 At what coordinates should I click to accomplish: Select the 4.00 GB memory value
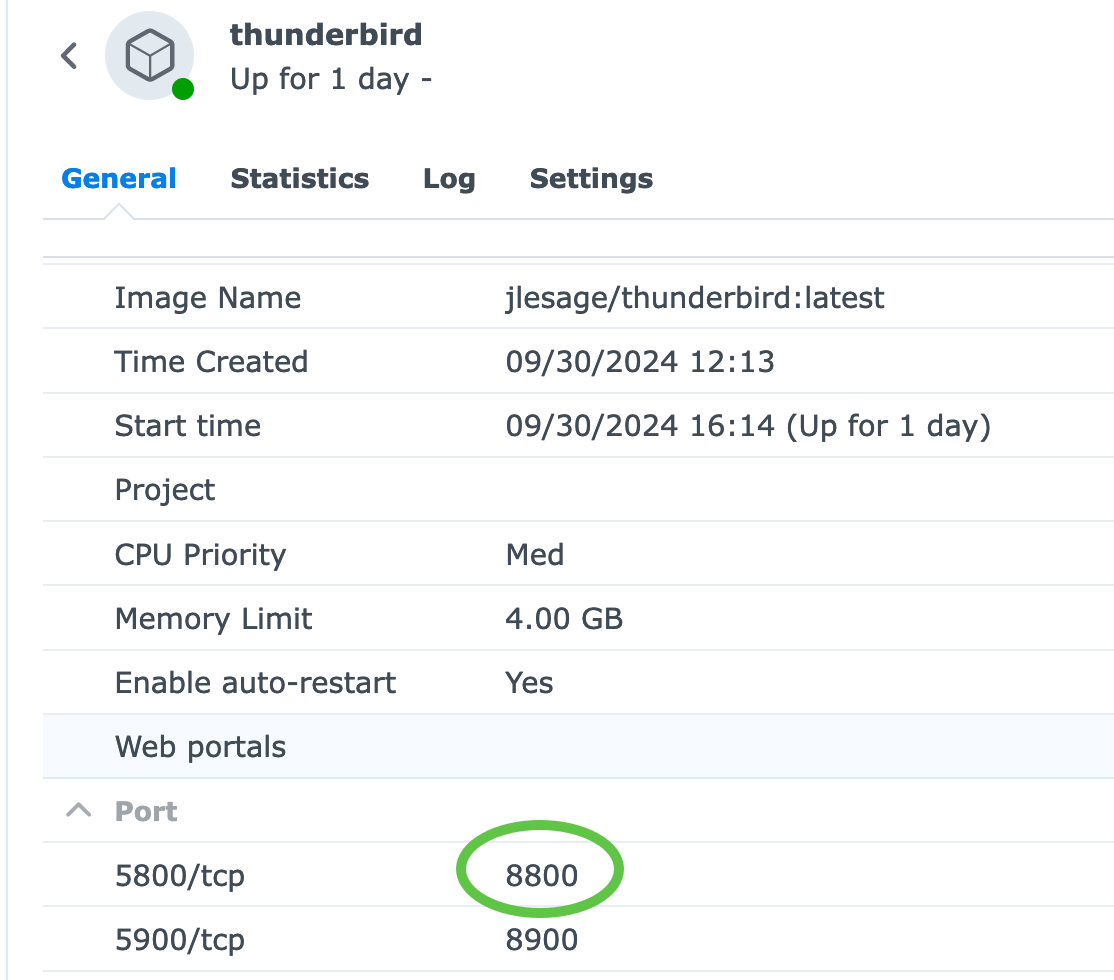click(x=564, y=618)
